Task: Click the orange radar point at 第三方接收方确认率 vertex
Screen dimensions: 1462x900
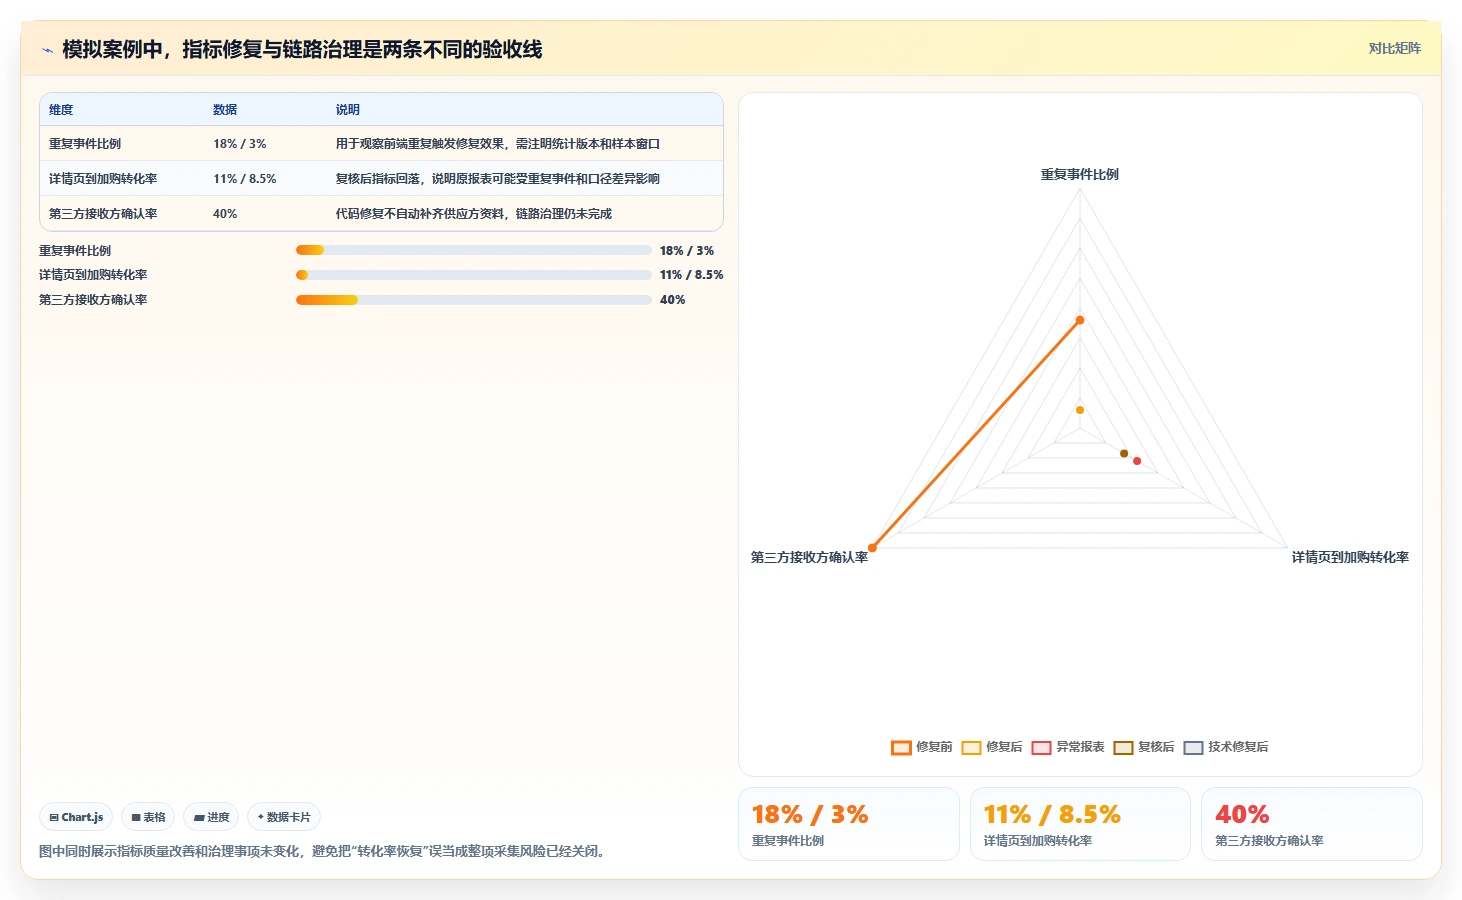Action: (872, 548)
